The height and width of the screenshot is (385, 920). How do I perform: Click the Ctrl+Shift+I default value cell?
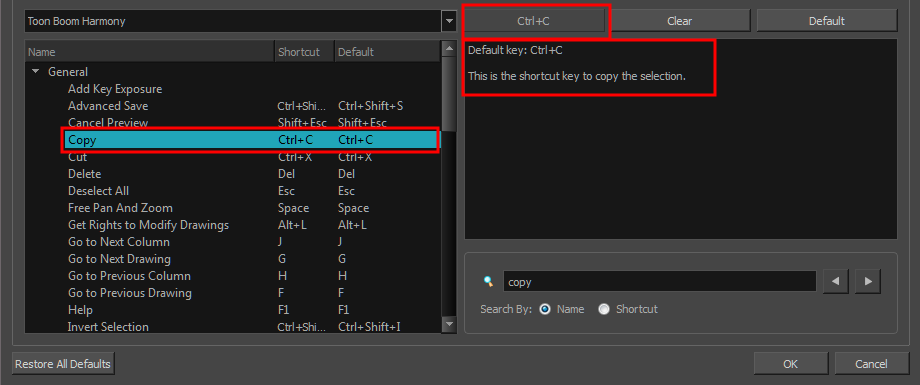[x=369, y=327]
